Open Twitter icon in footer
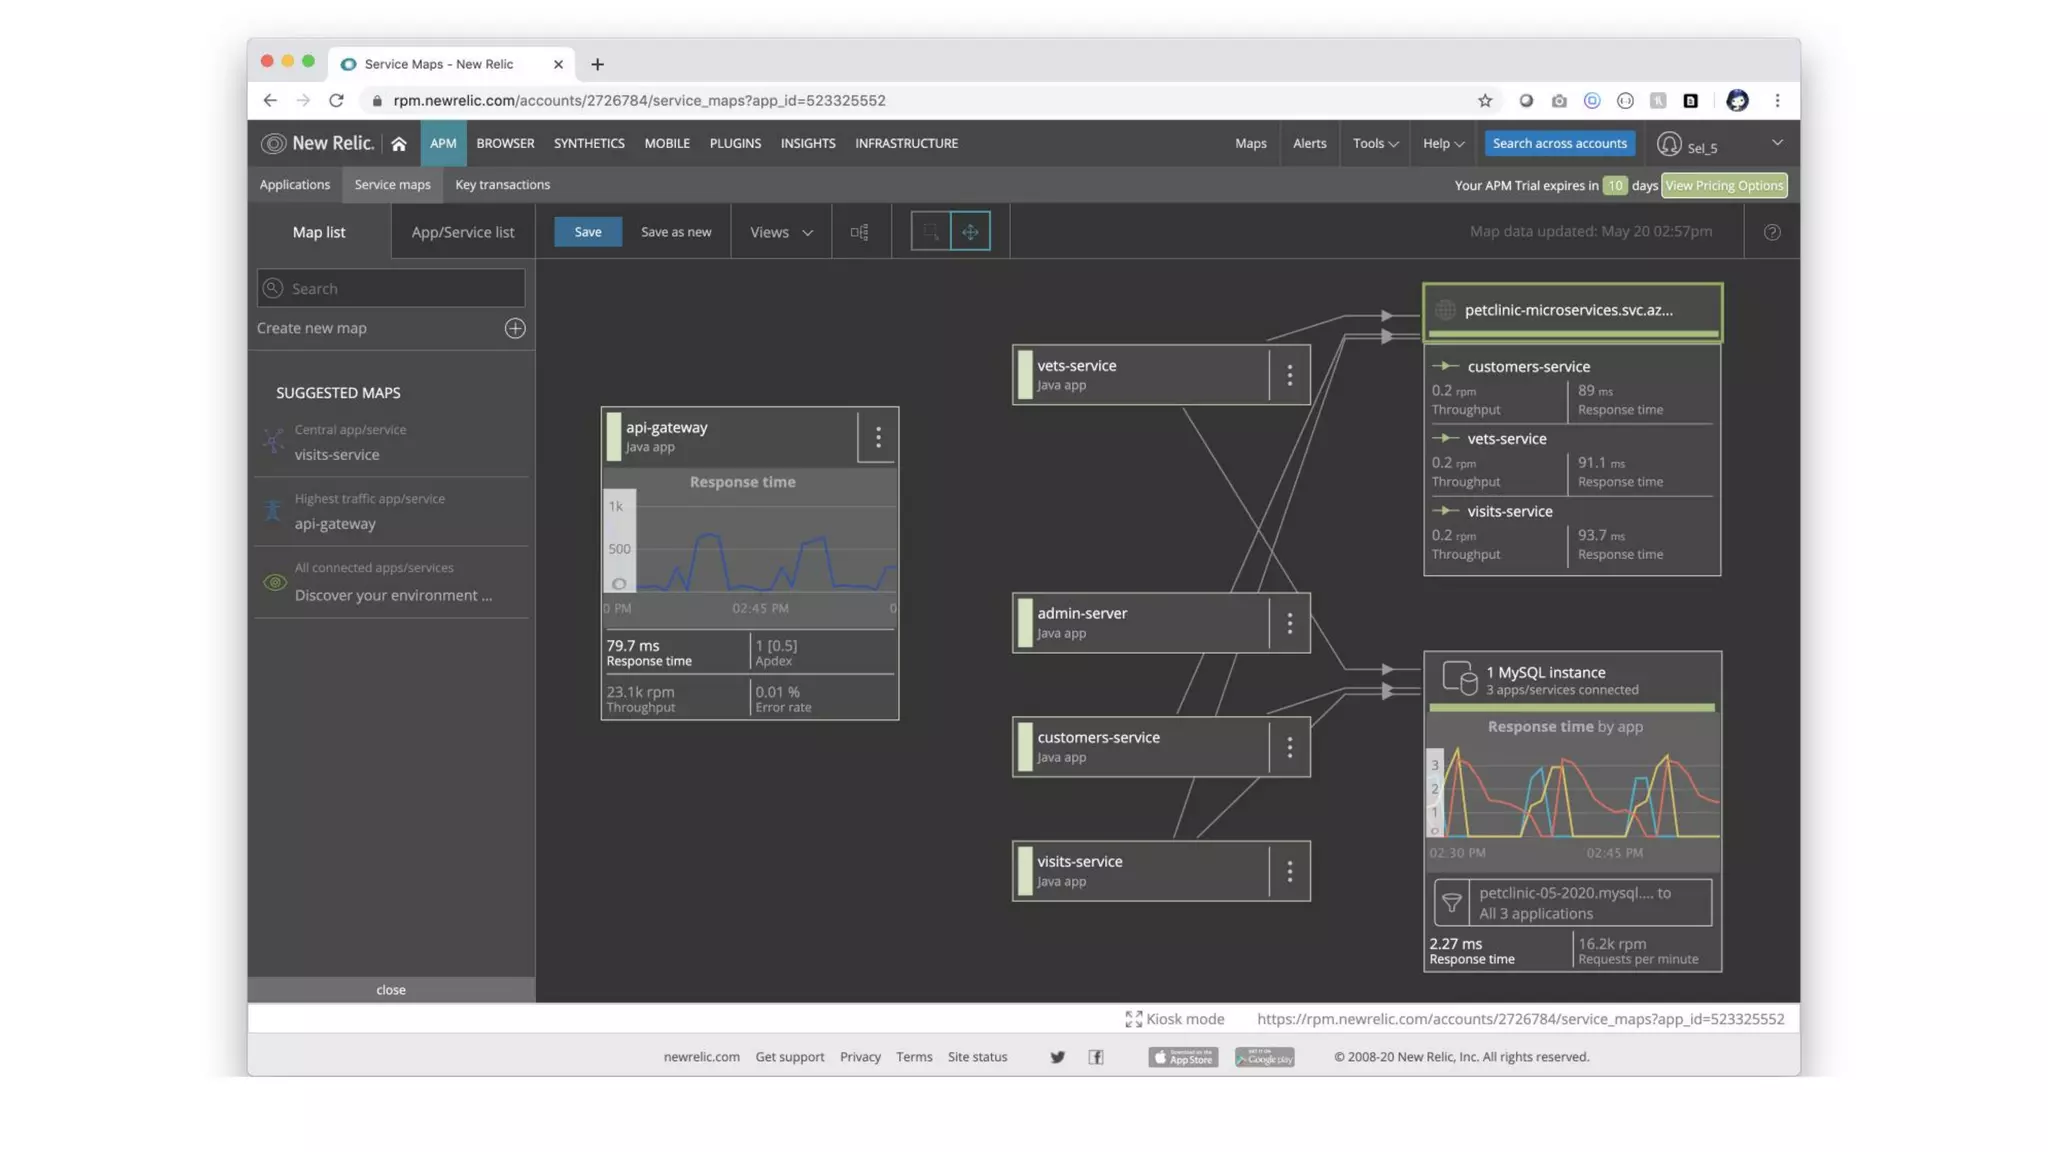The image size is (2048, 1152). pyautogui.click(x=1057, y=1057)
